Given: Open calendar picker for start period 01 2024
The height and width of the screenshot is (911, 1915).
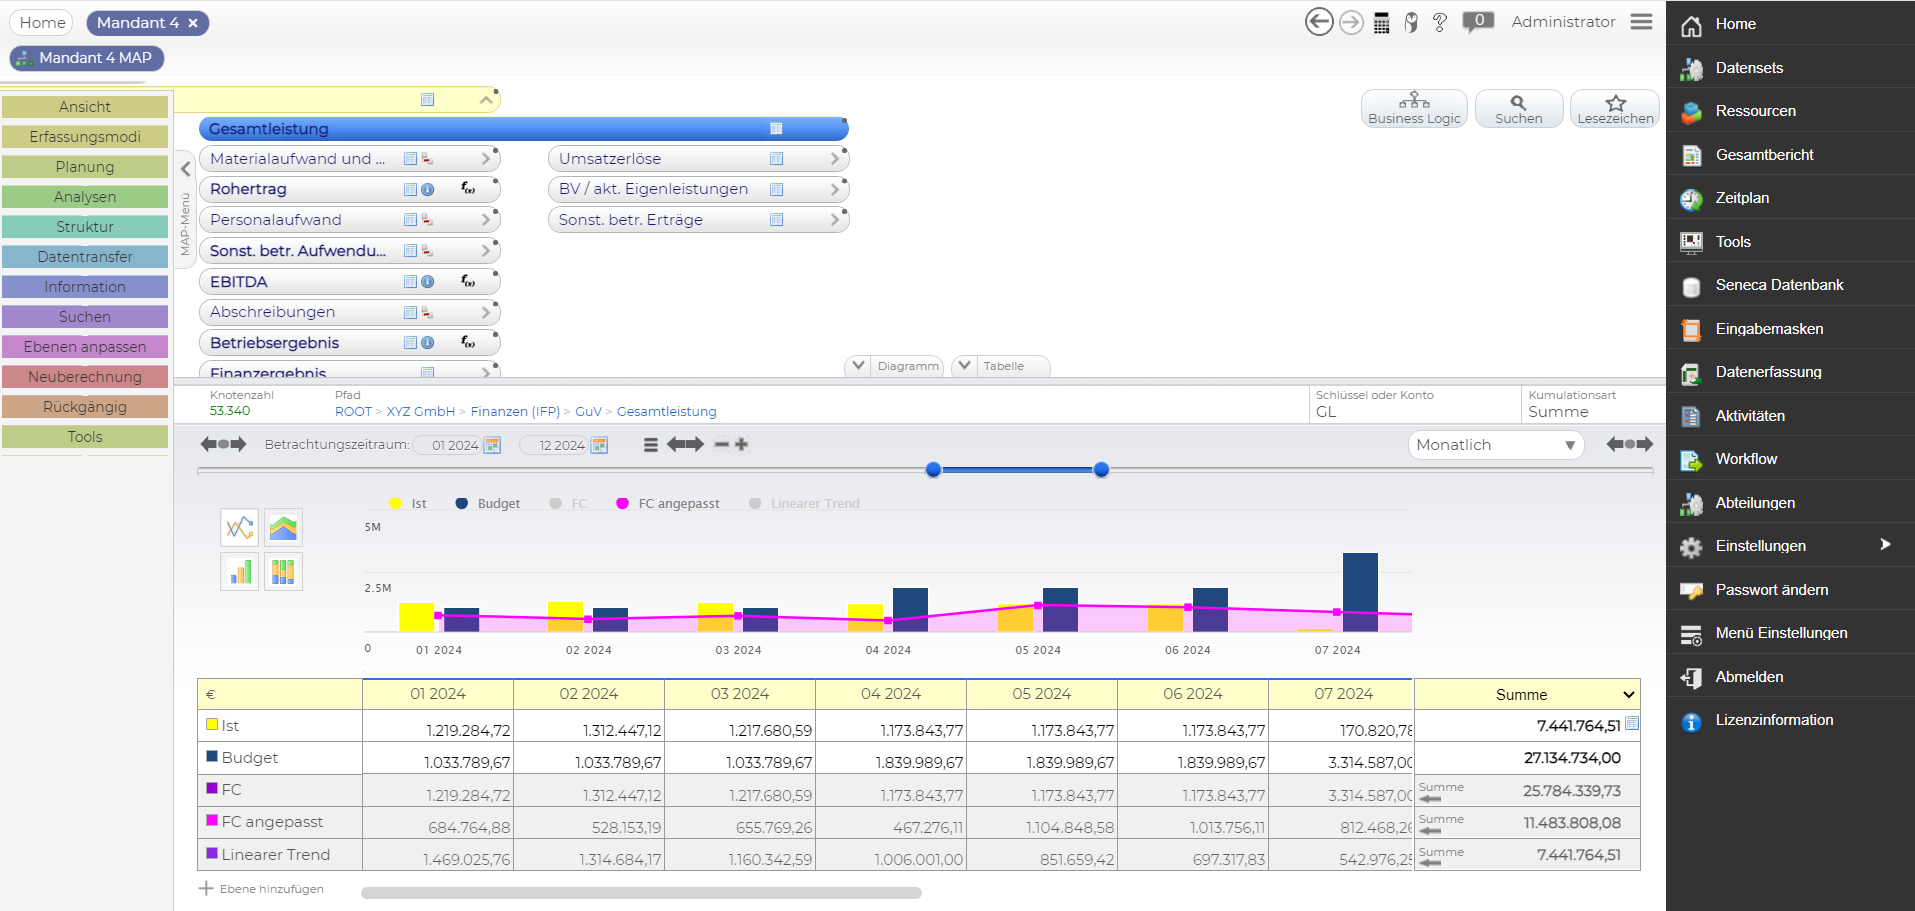Looking at the screenshot, I should tap(492, 445).
